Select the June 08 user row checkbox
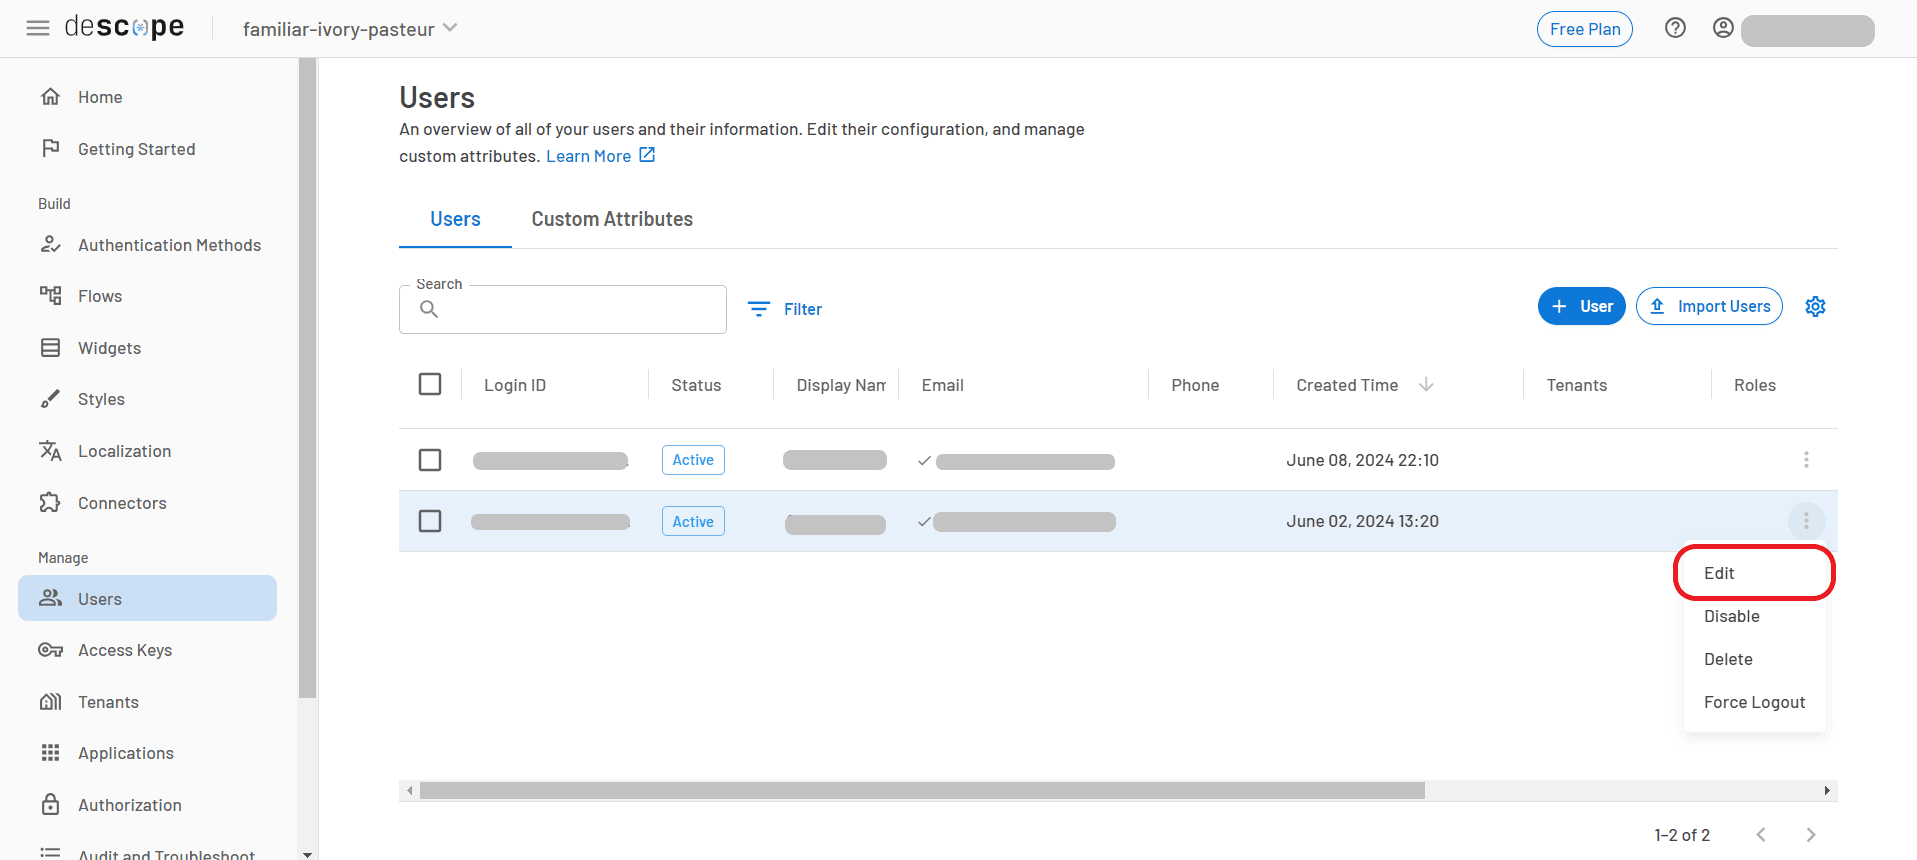Viewport: 1917px width, 860px height. point(430,460)
